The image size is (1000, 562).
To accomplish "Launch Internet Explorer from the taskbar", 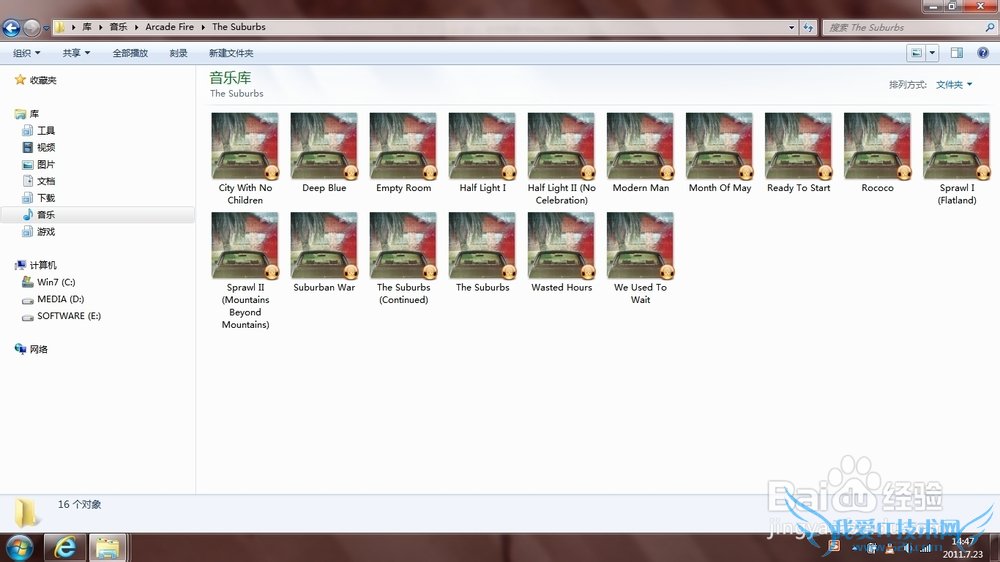I will coord(65,547).
